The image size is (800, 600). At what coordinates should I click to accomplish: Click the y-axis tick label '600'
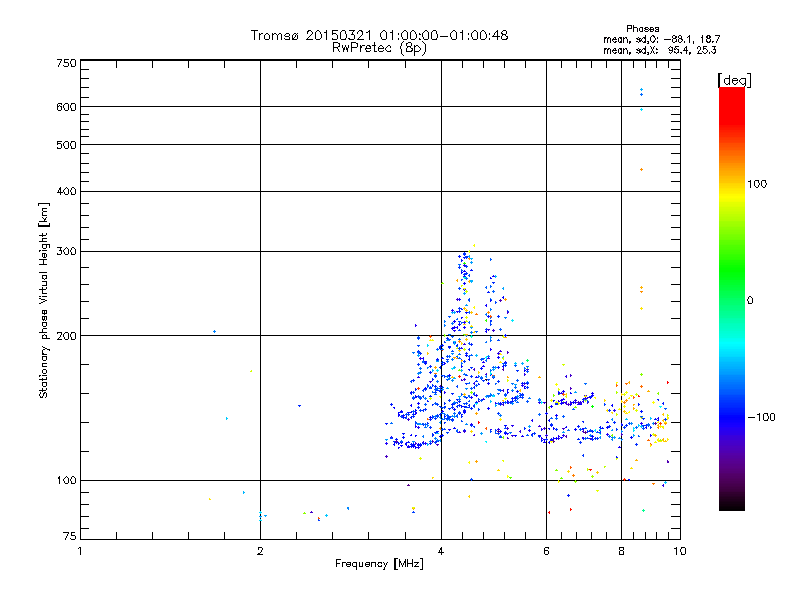pyautogui.click(x=66, y=107)
